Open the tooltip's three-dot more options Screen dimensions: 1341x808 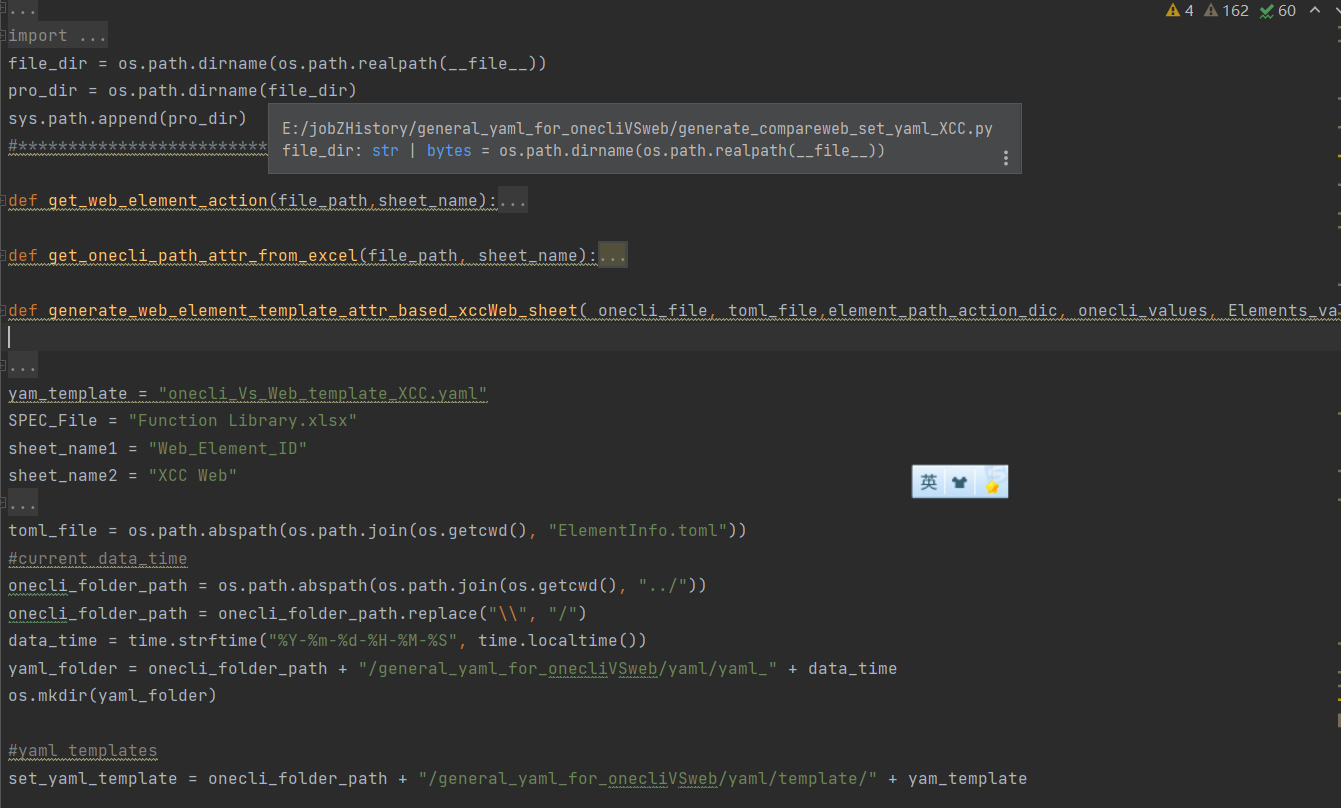(x=1005, y=158)
